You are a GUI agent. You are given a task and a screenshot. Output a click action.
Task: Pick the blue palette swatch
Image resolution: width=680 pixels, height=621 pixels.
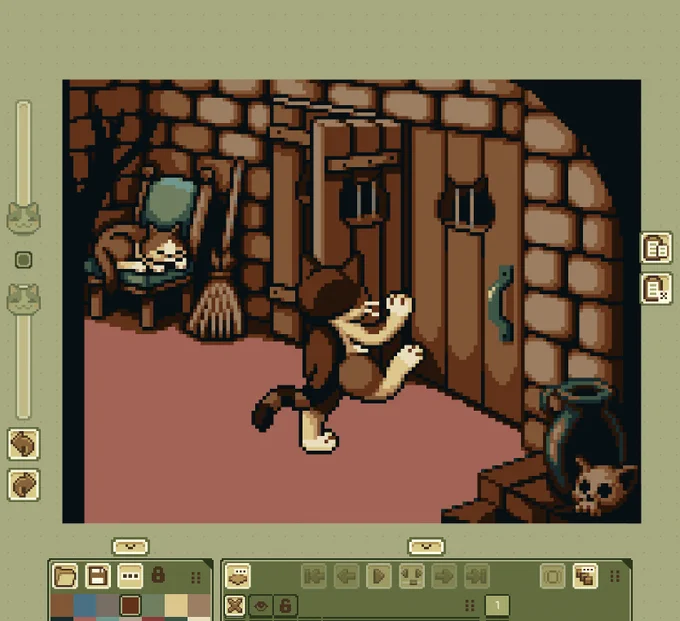coord(85,605)
